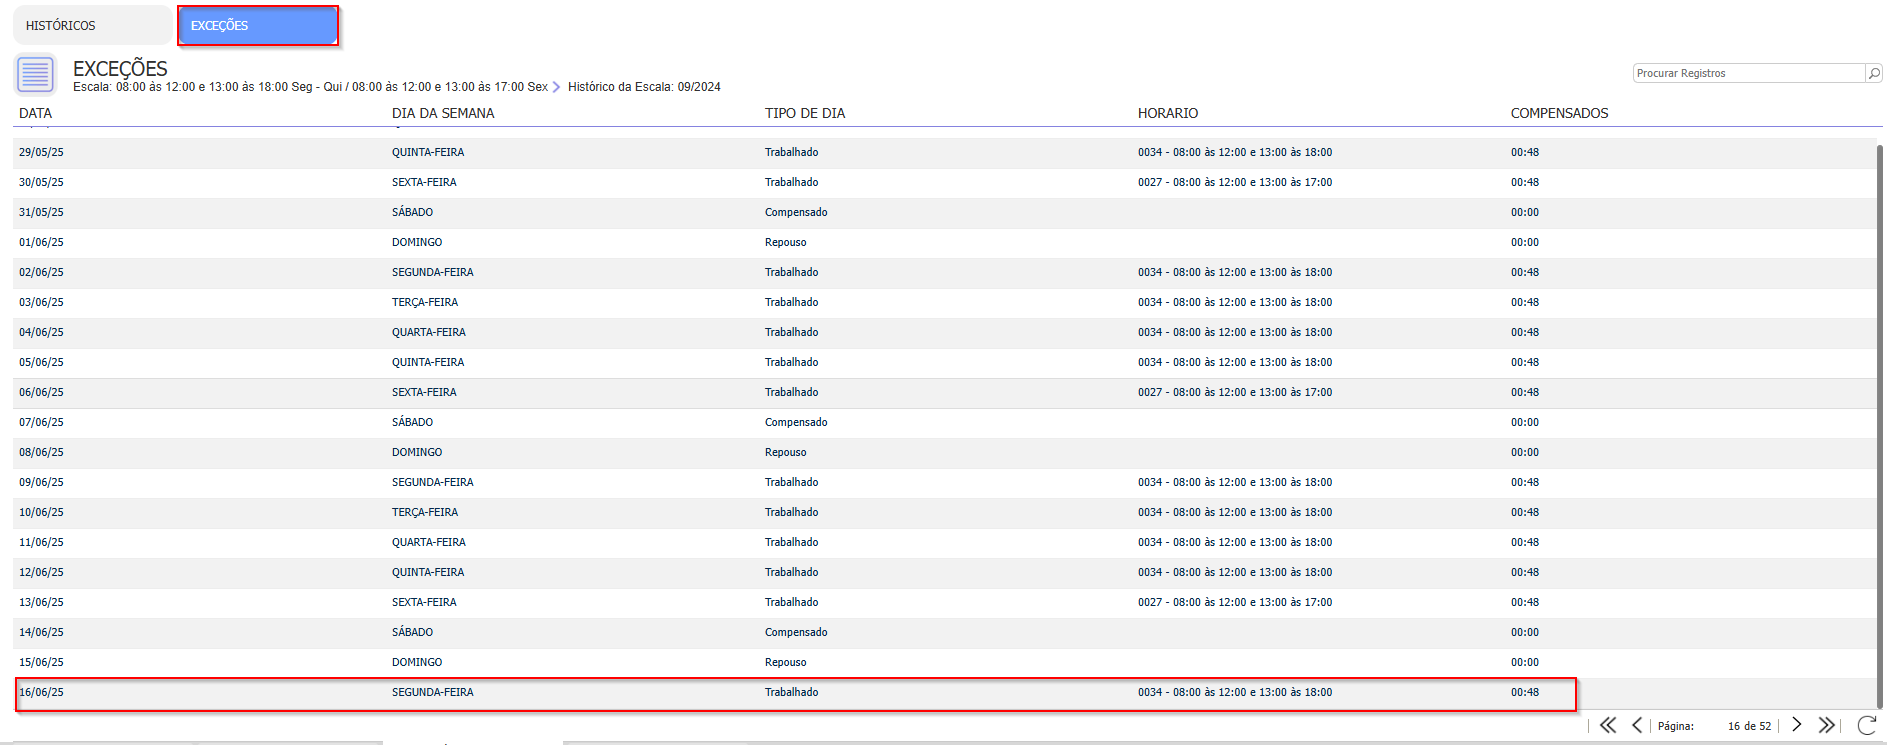The image size is (1887, 745).
Task: Select the row dated 06/06/25
Action: (x=945, y=392)
